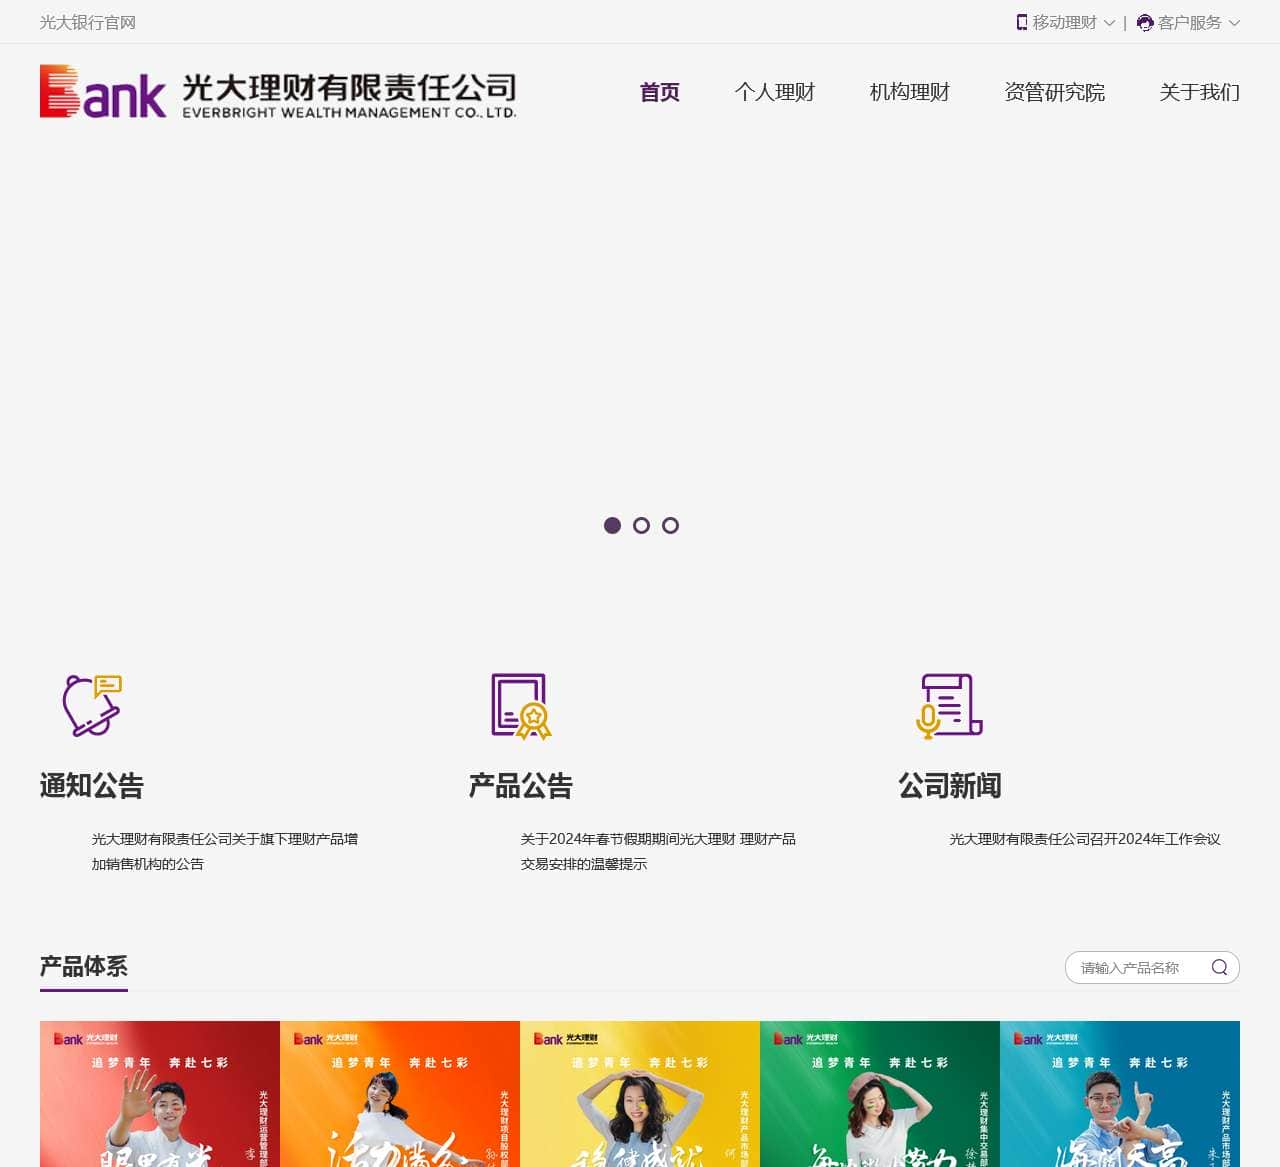Select the third carousel dot
Screen dimensions: 1280x1167
coord(671,525)
